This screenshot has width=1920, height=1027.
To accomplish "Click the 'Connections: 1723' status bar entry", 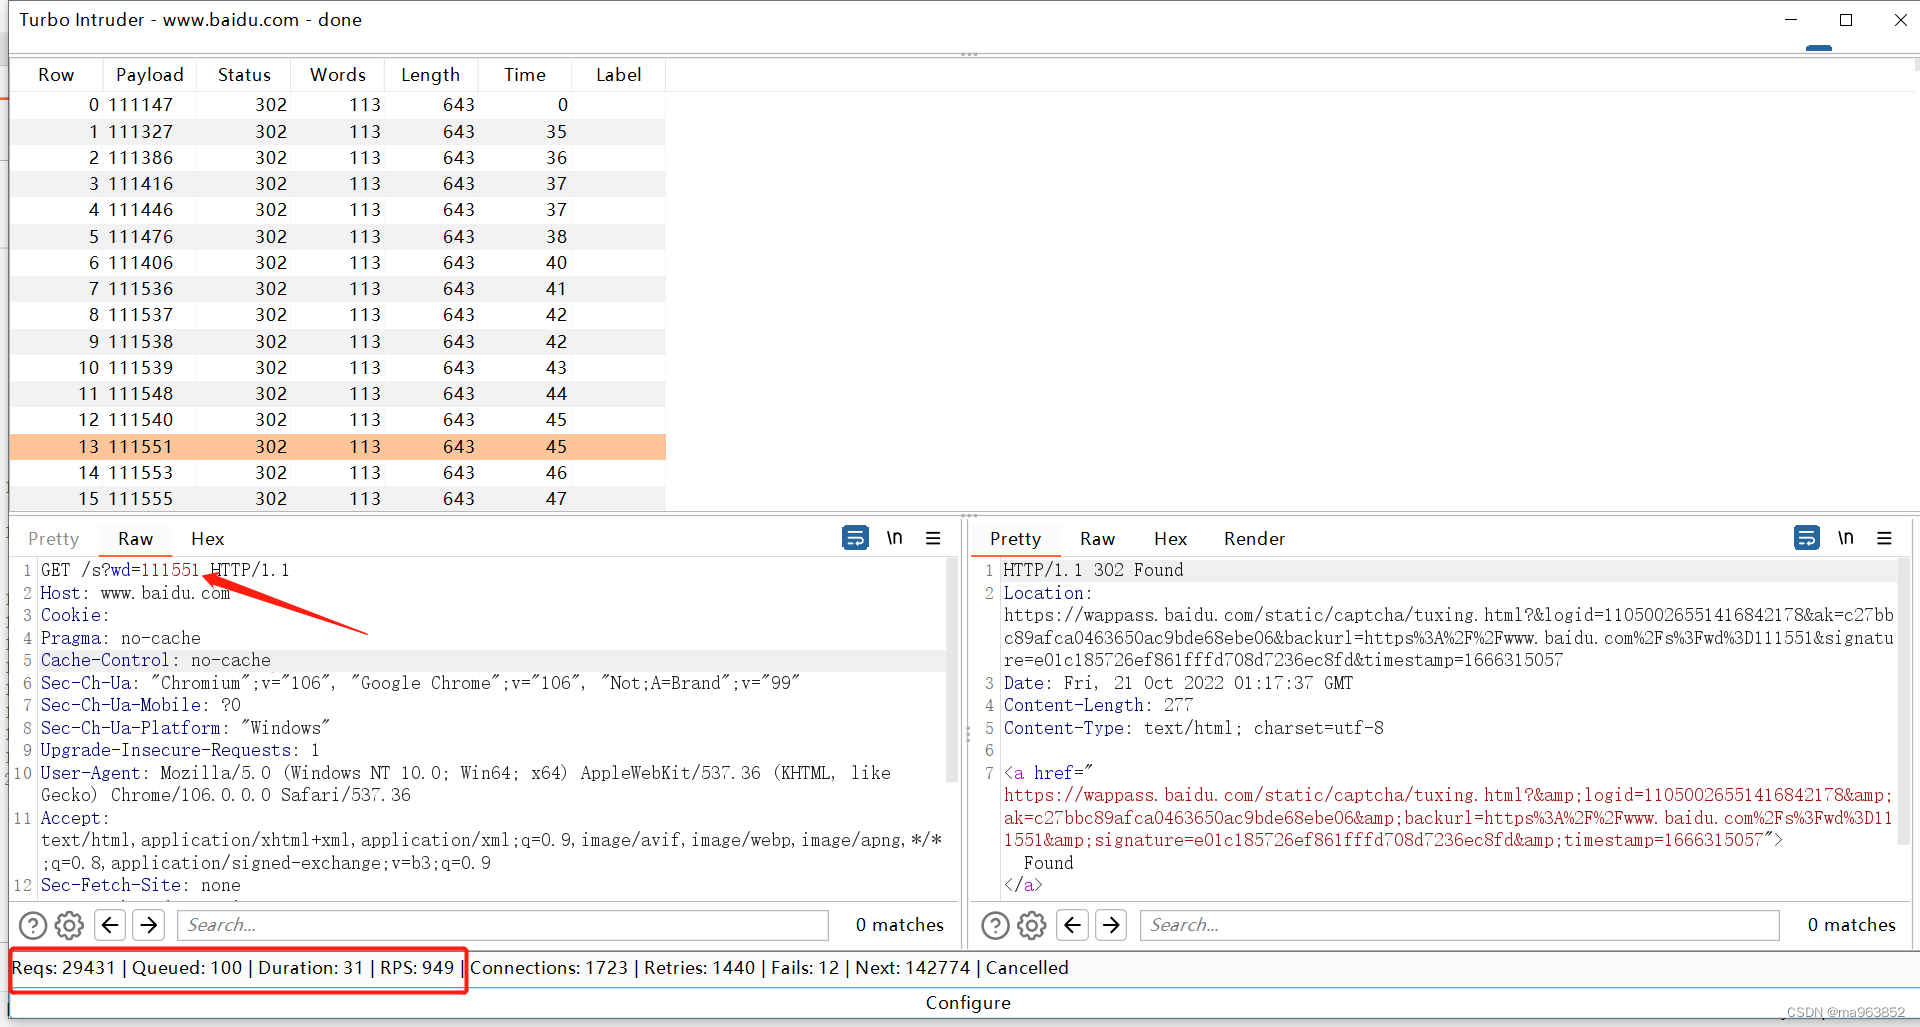I will point(549,968).
